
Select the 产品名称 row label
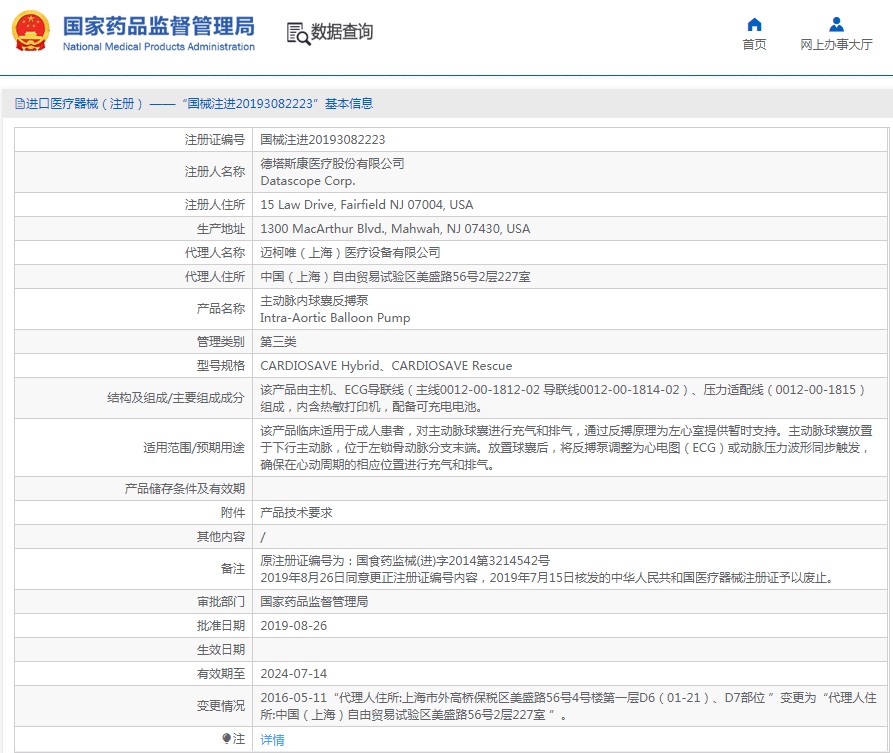click(x=221, y=308)
